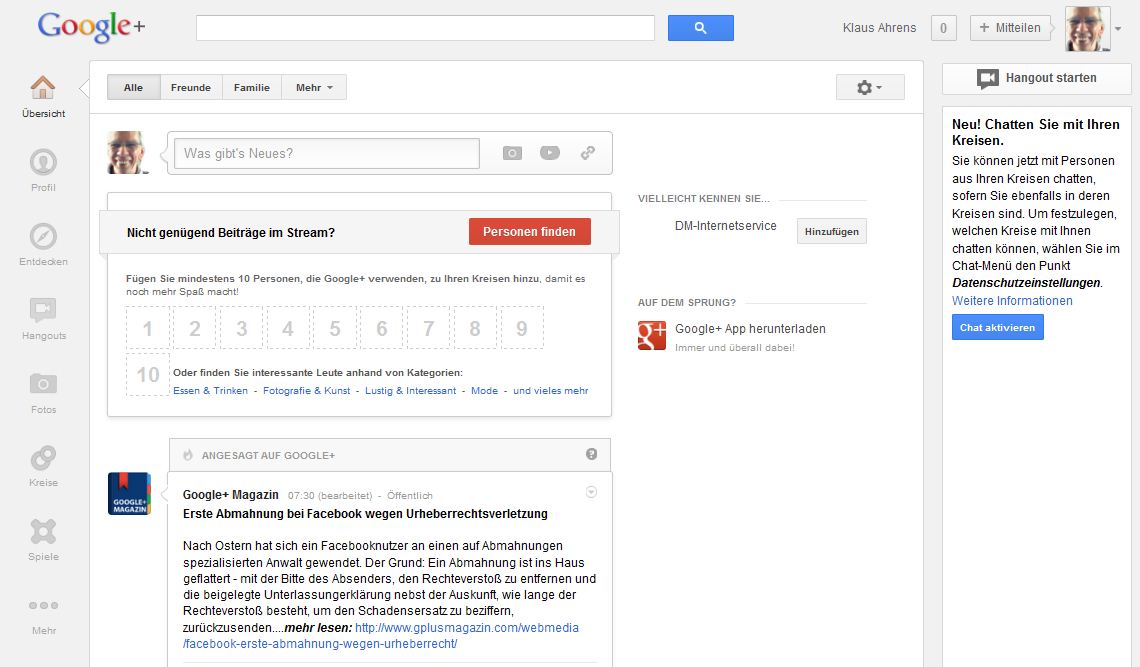Click Google+ App herunterladen
This screenshot has height=667, width=1140.
point(750,329)
